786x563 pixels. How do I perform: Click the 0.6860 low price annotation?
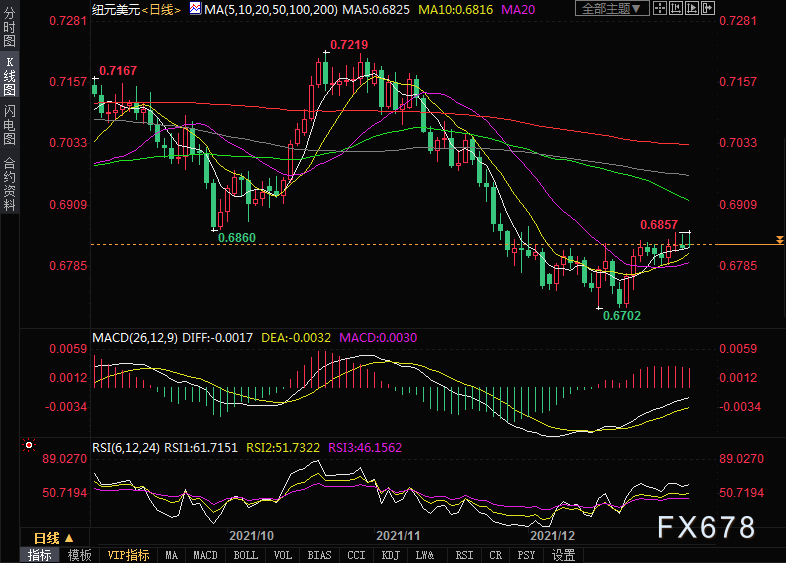[x=237, y=238]
